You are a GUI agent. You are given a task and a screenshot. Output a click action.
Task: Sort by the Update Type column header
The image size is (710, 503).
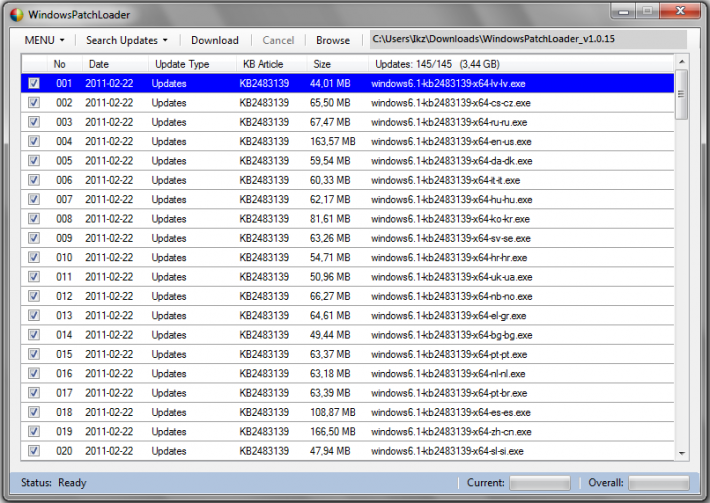coord(192,64)
